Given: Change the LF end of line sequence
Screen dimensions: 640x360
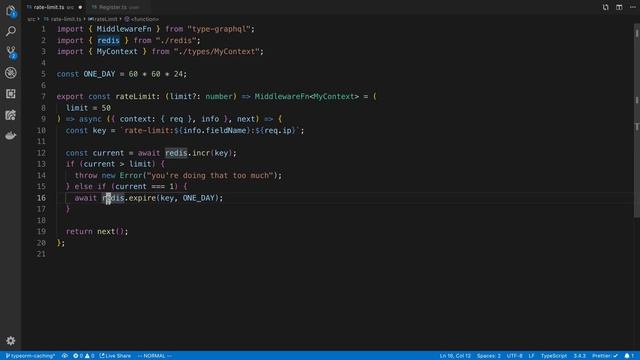Looking at the screenshot, I should pyautogui.click(x=531, y=356).
